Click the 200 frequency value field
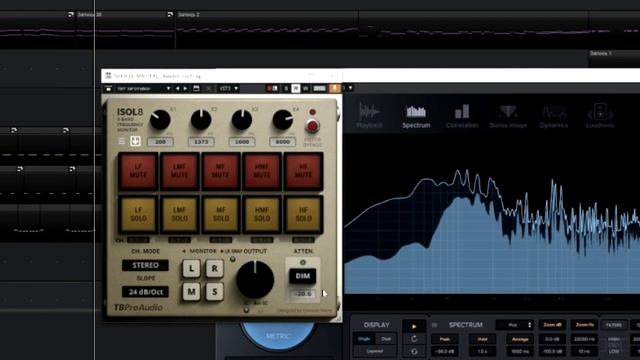Viewport: 640px width, 360px height. point(160,142)
